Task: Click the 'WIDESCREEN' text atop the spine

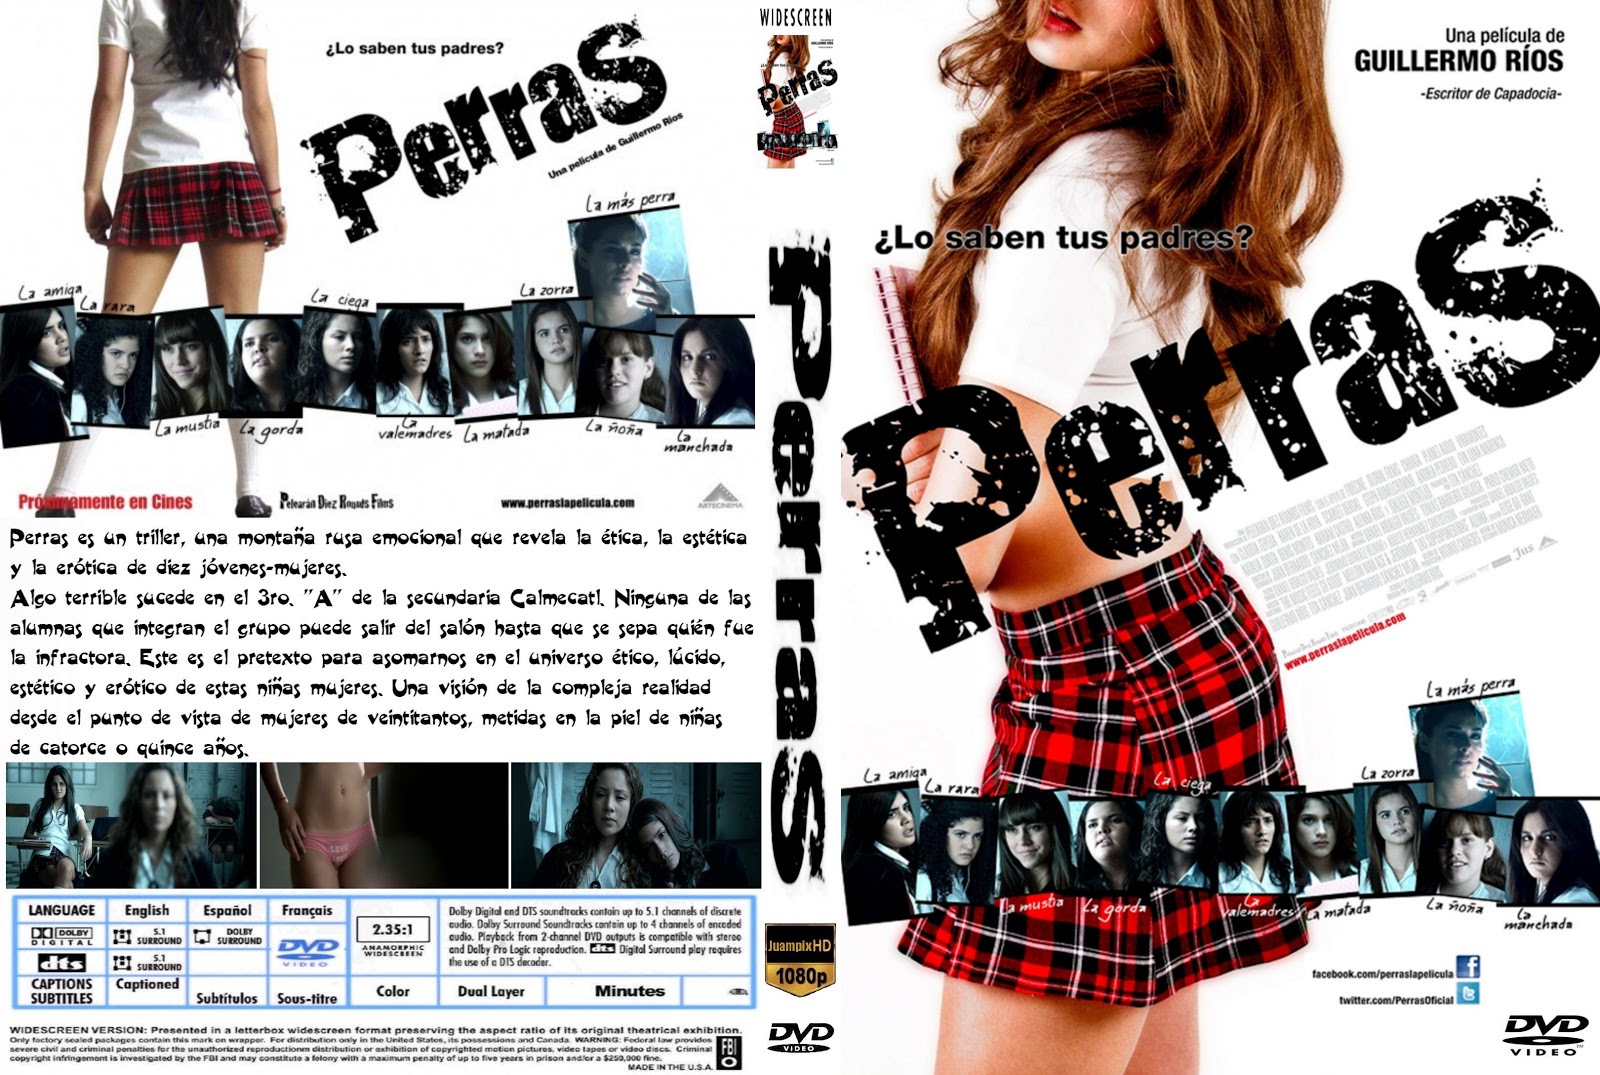Action: 796,17
